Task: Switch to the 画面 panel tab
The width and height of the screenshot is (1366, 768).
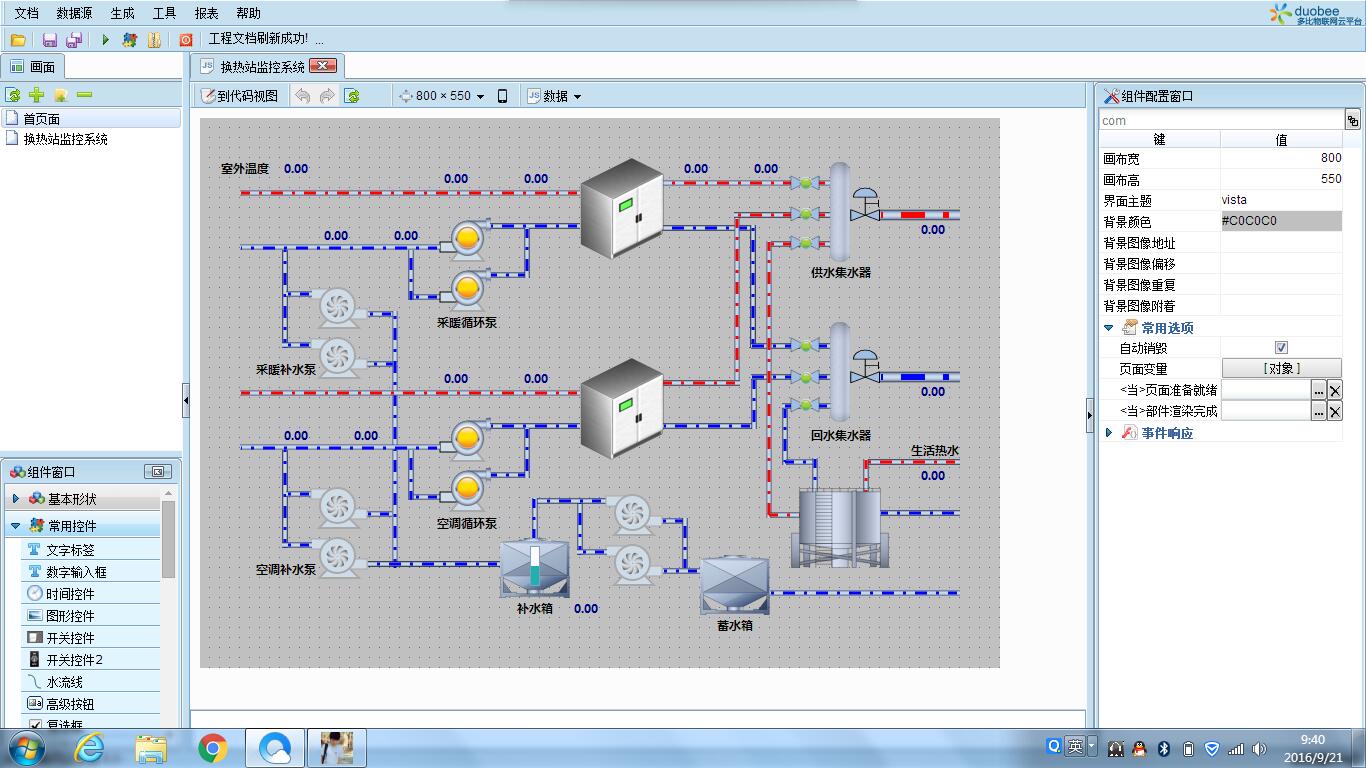Action: pos(33,67)
